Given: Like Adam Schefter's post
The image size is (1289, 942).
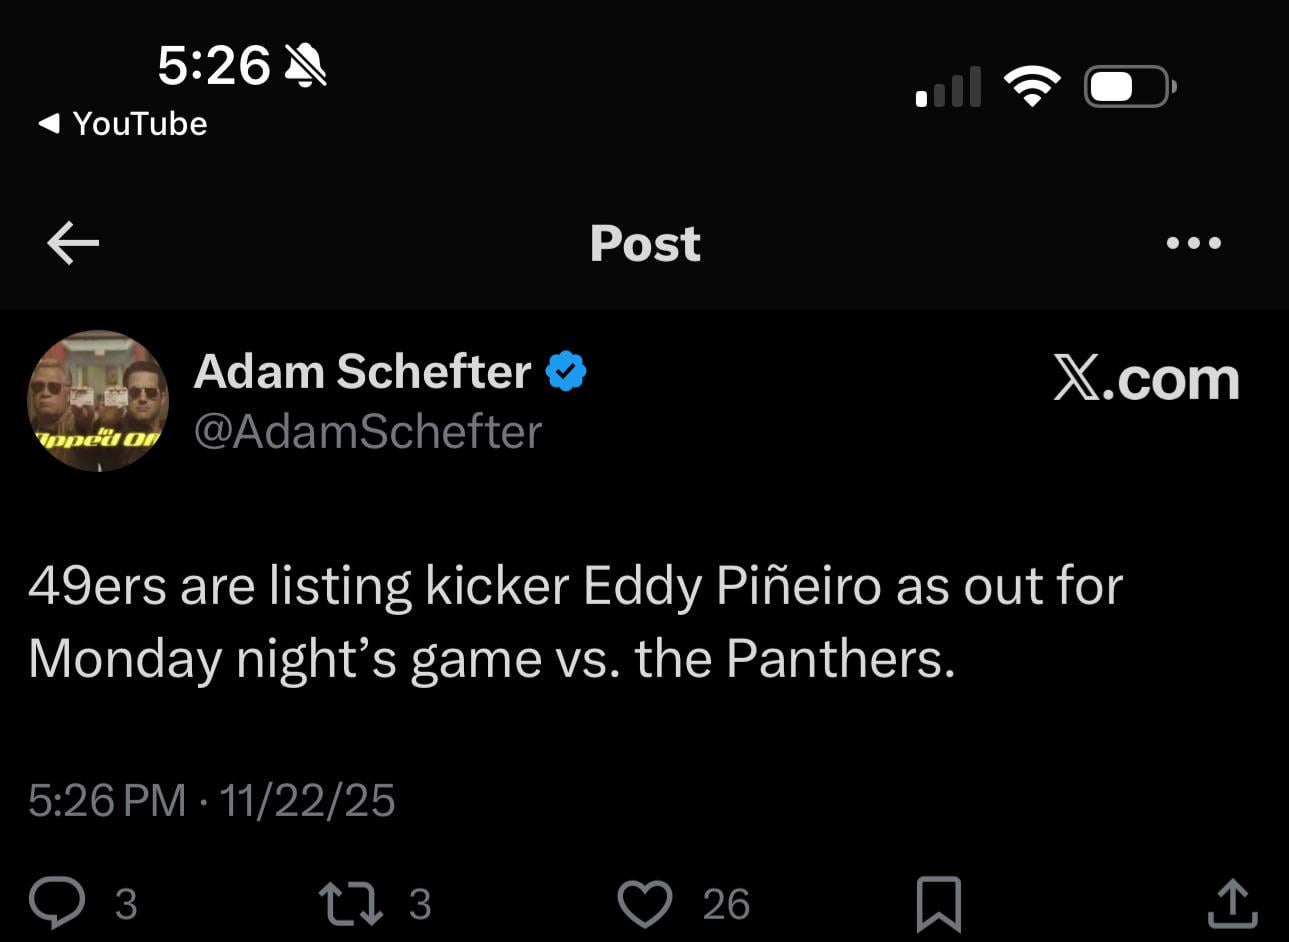Looking at the screenshot, I should pos(646,902).
